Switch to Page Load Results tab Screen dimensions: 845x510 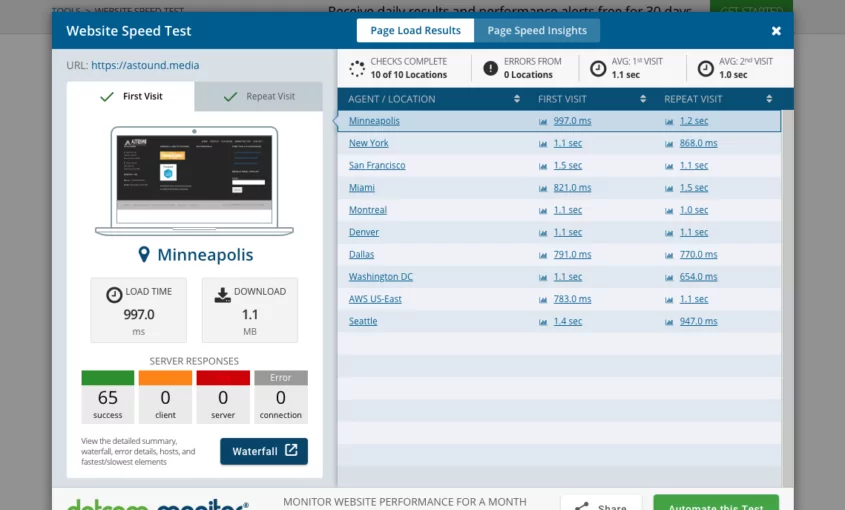click(x=415, y=31)
